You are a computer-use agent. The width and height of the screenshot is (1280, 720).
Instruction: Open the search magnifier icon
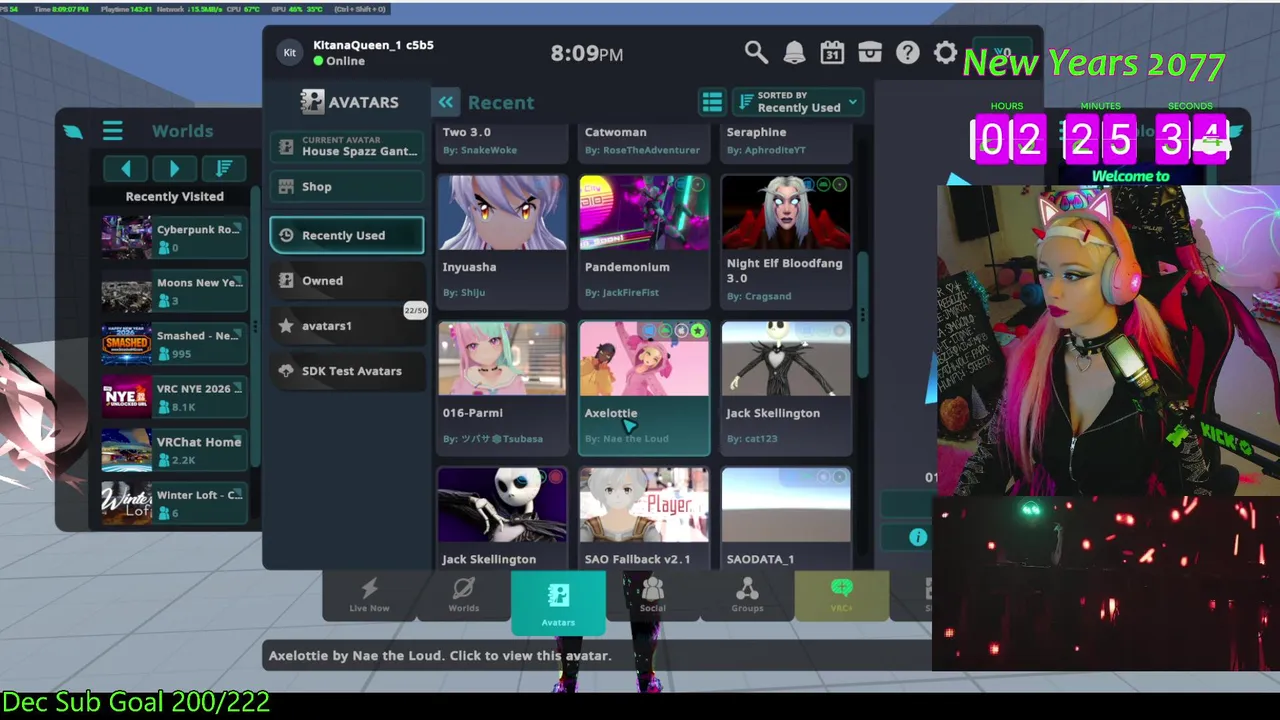pos(756,53)
